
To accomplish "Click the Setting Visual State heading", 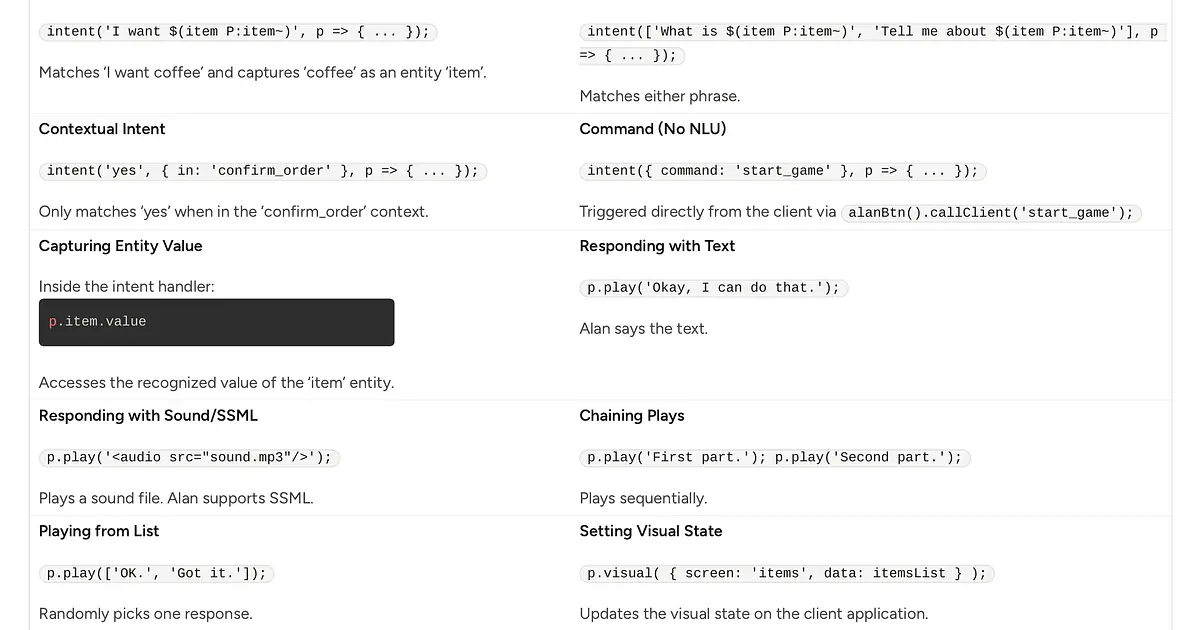I will point(650,531).
